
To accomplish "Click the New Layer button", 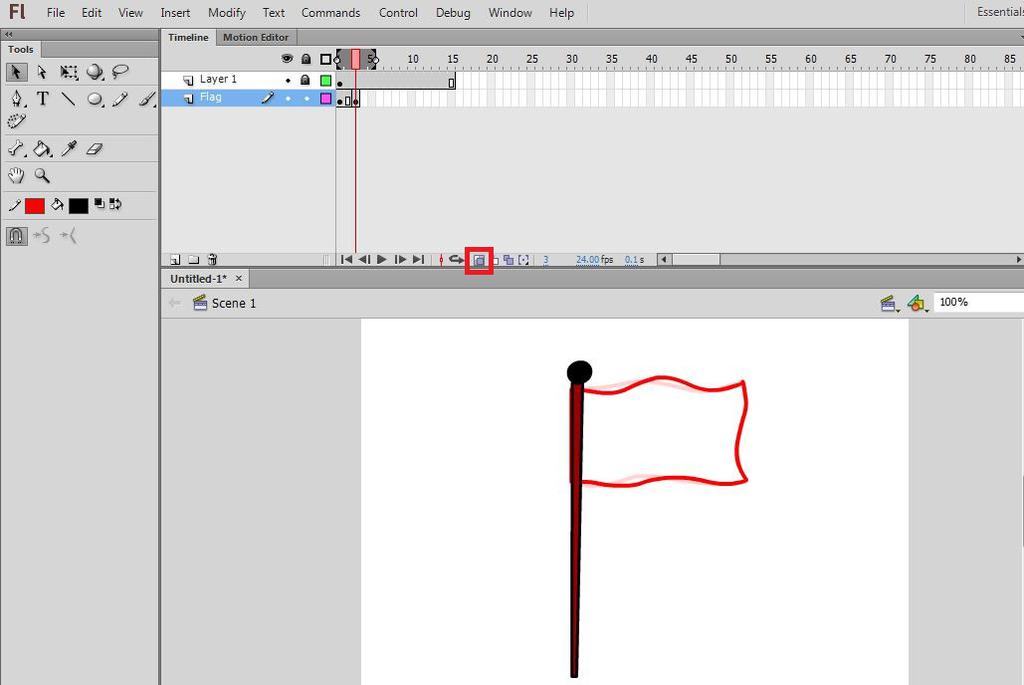I will [175, 259].
